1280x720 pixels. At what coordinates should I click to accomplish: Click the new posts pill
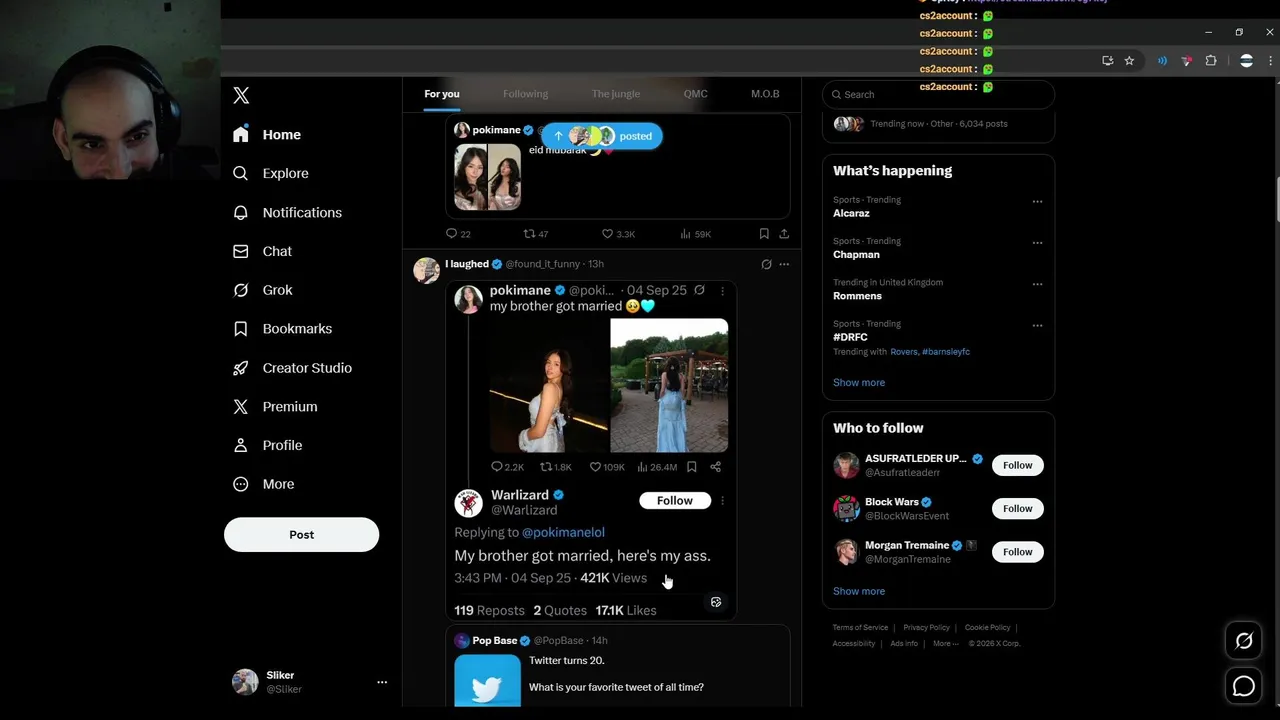coord(602,136)
